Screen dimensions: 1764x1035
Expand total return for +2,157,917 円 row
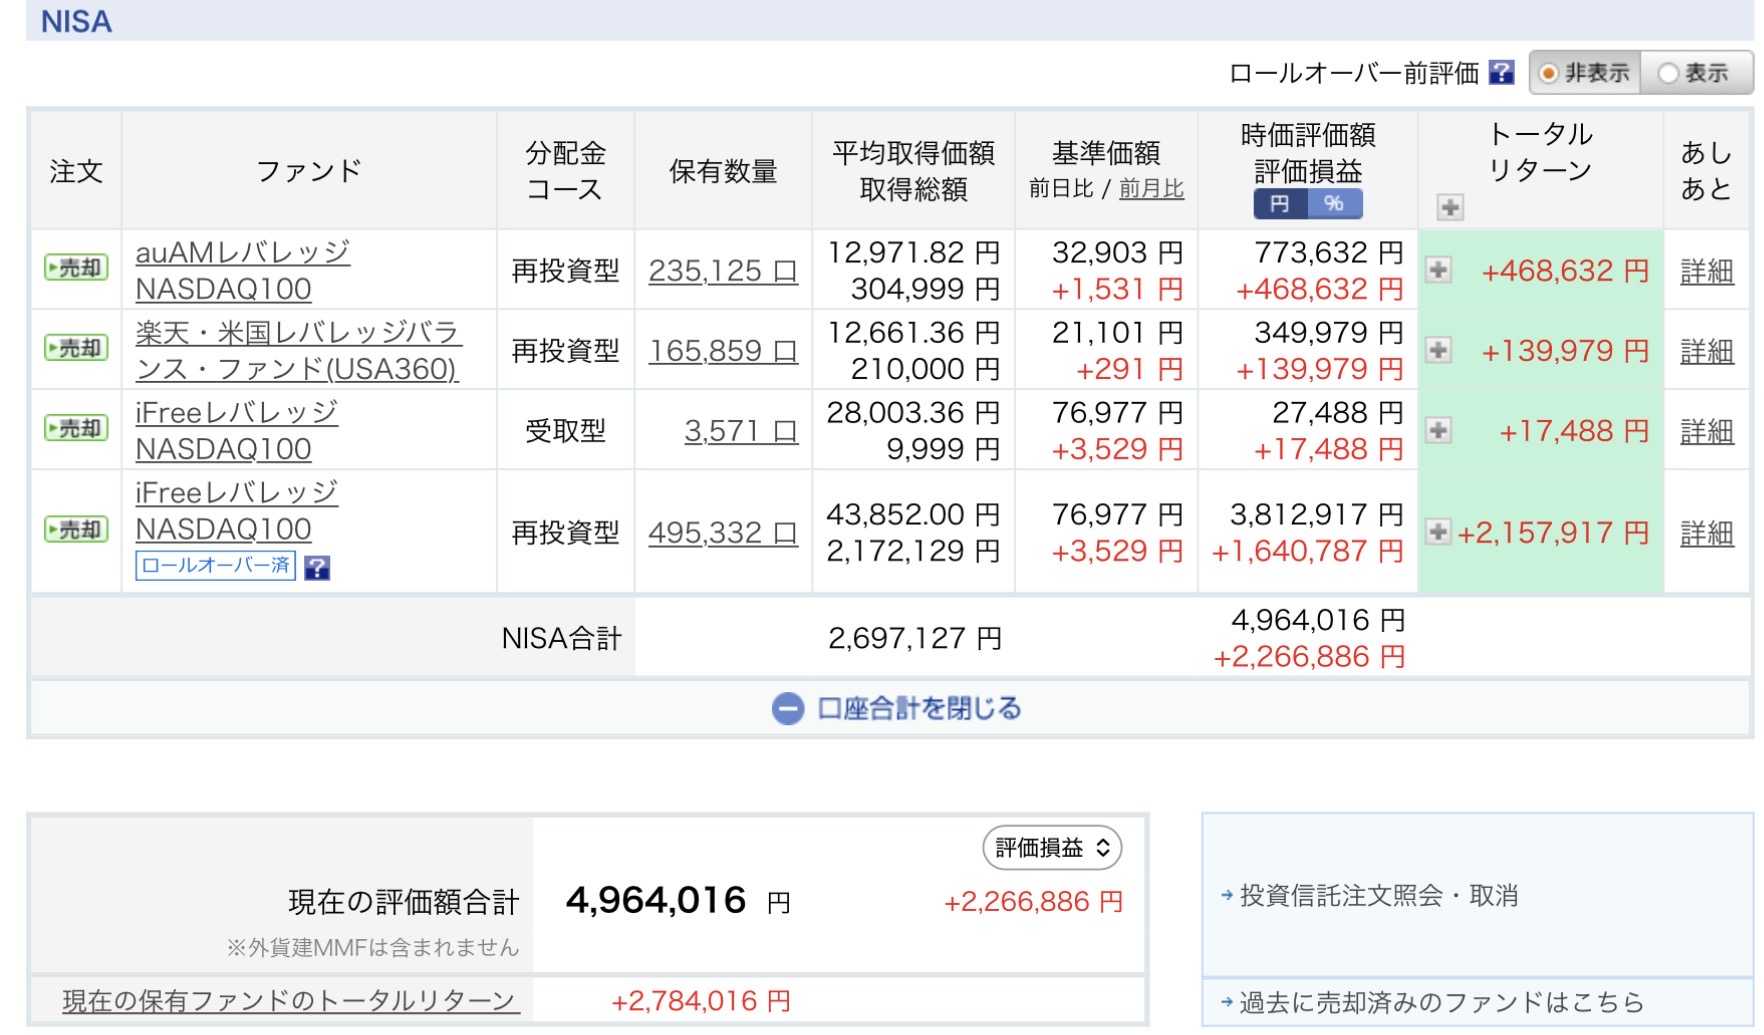(x=1438, y=532)
